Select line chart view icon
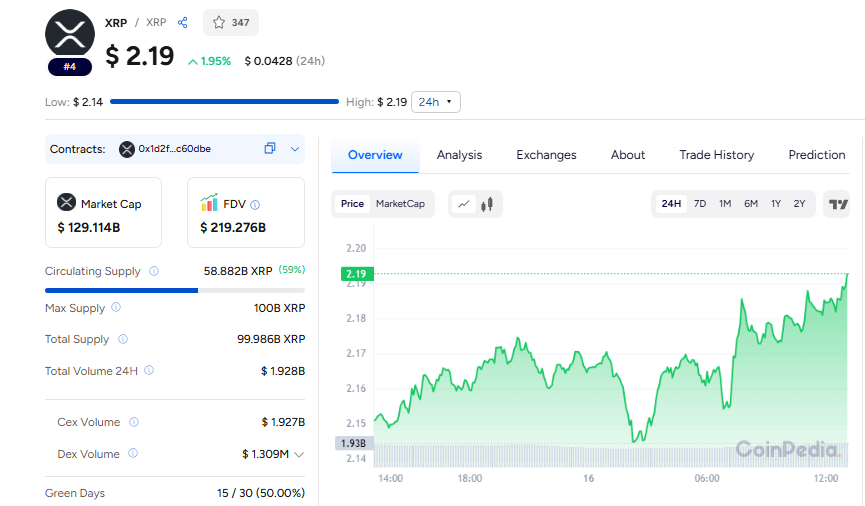 (464, 204)
